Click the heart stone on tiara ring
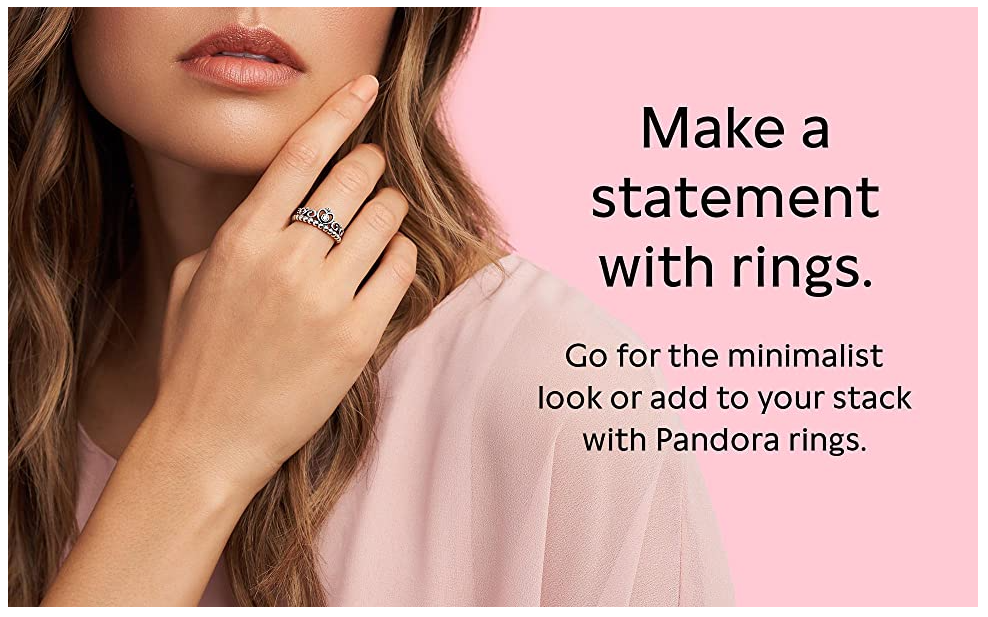 325,214
